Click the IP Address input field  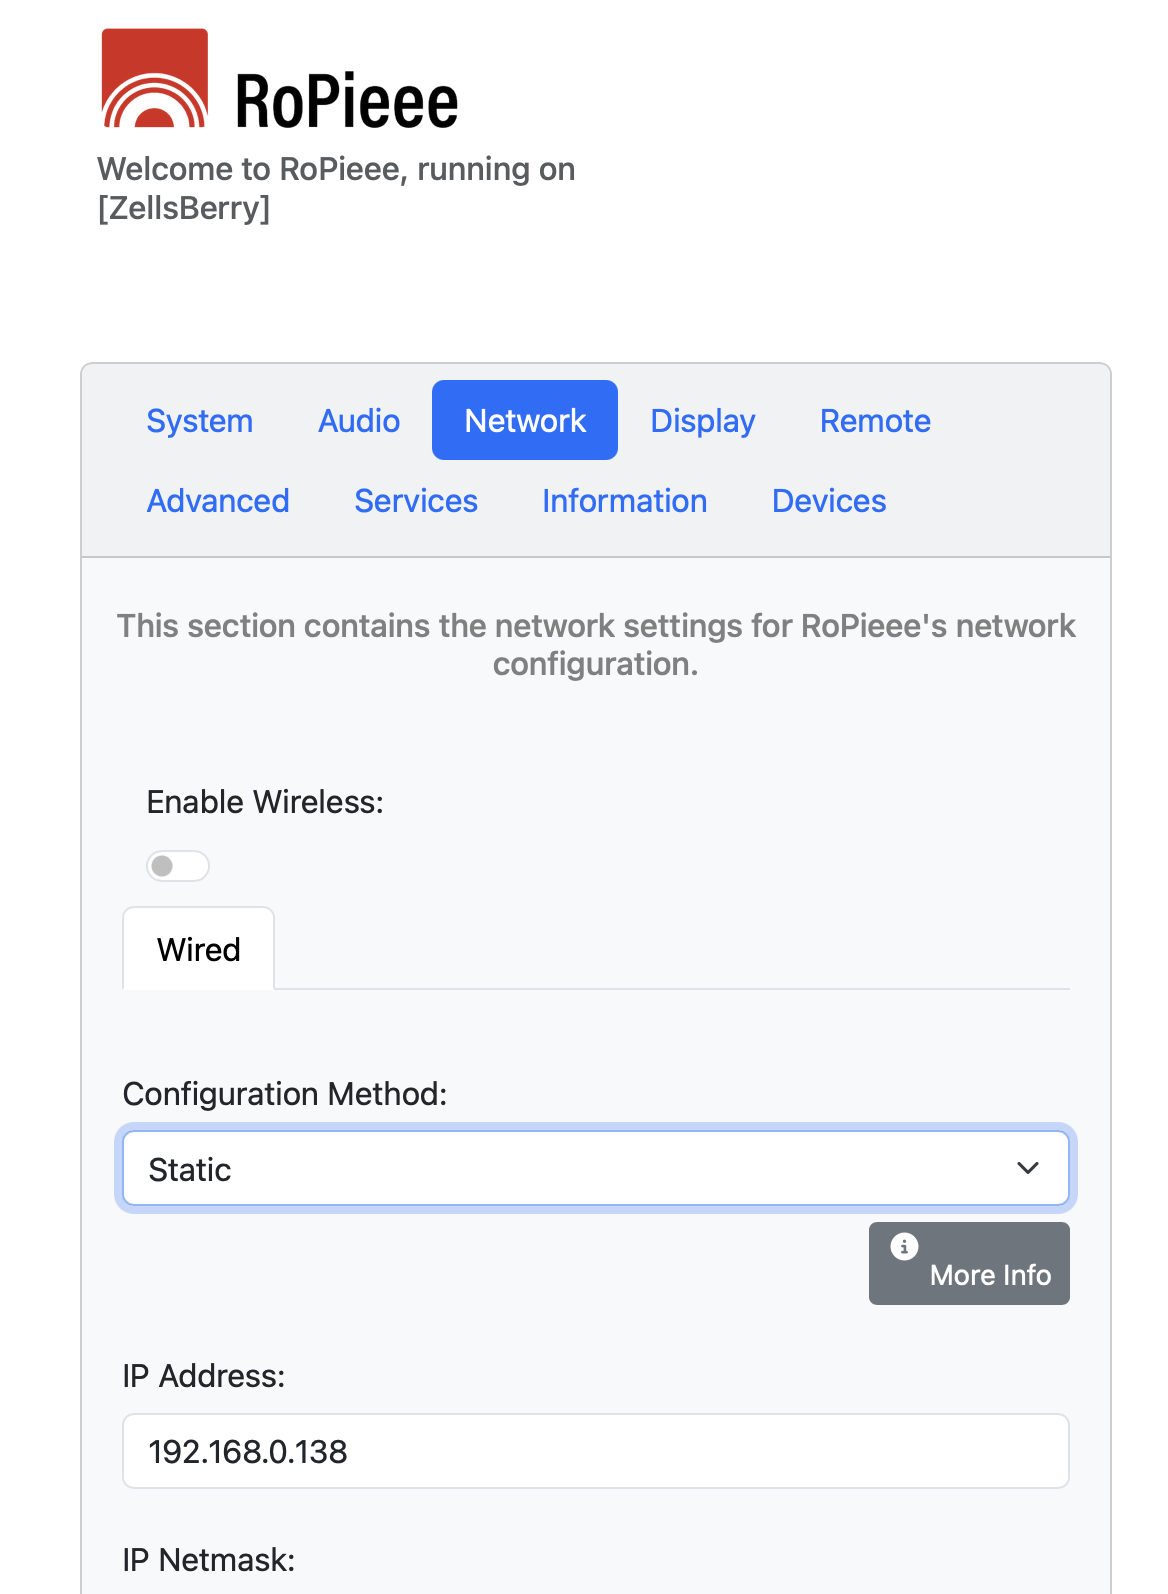click(x=596, y=1451)
